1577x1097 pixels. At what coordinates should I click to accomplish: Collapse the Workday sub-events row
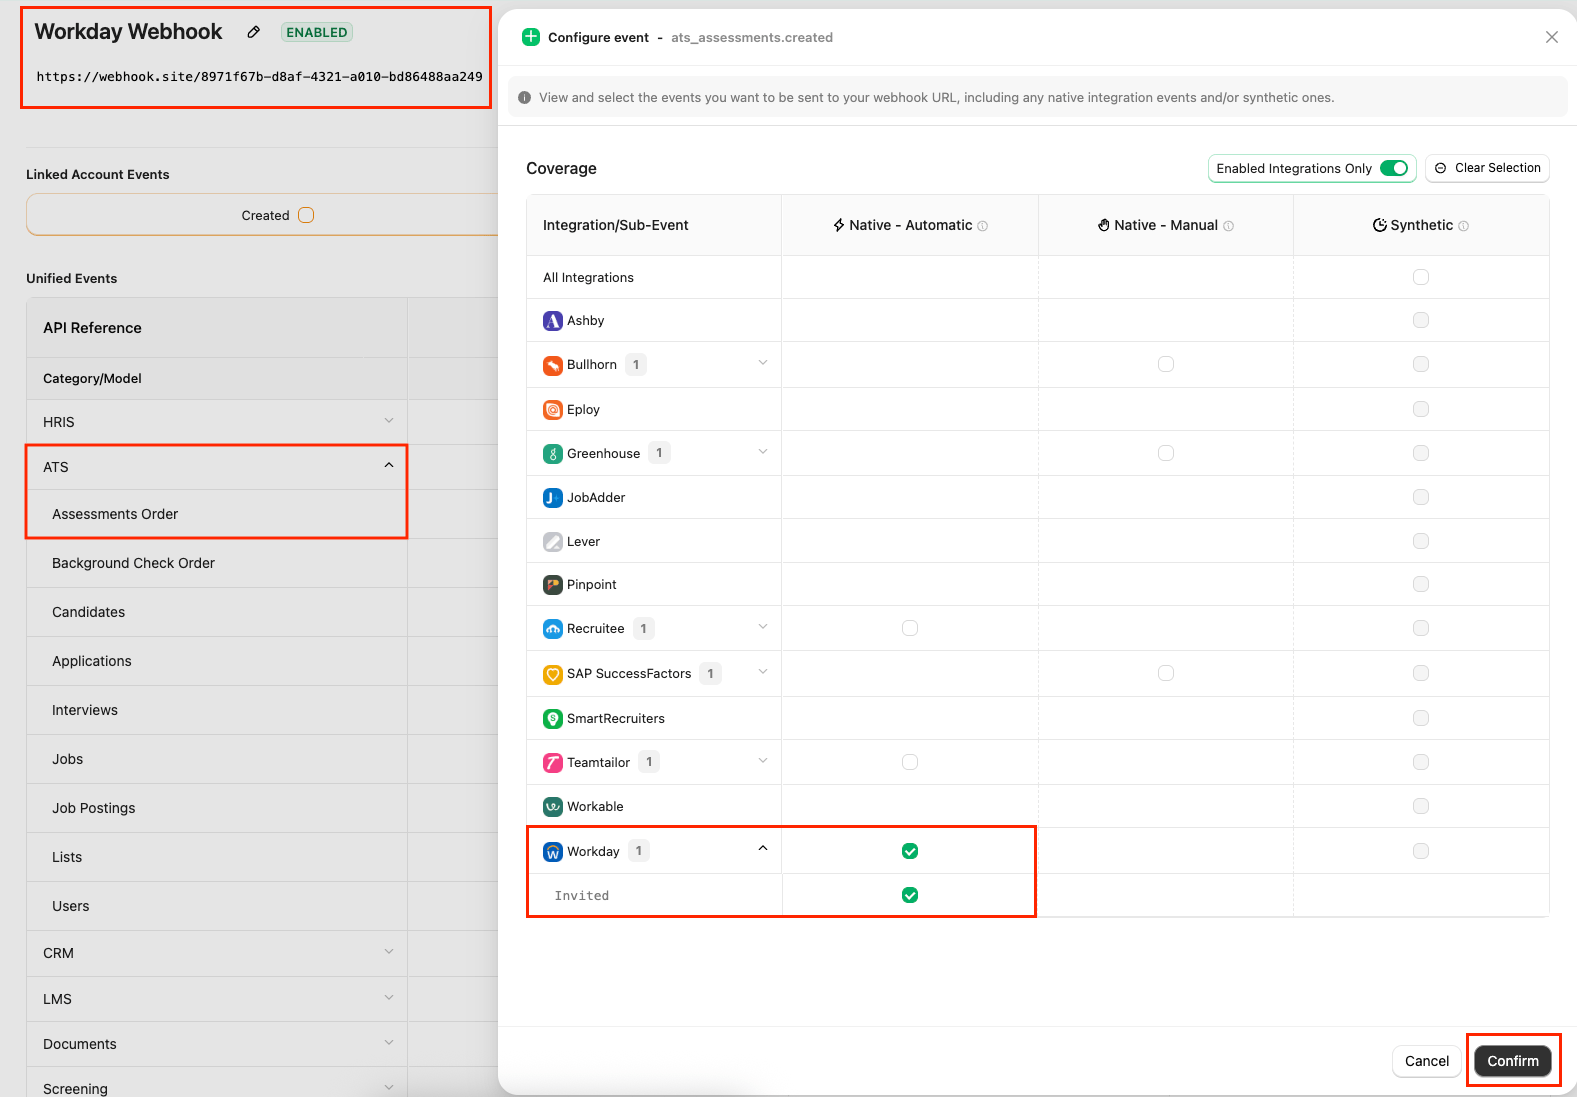763,849
